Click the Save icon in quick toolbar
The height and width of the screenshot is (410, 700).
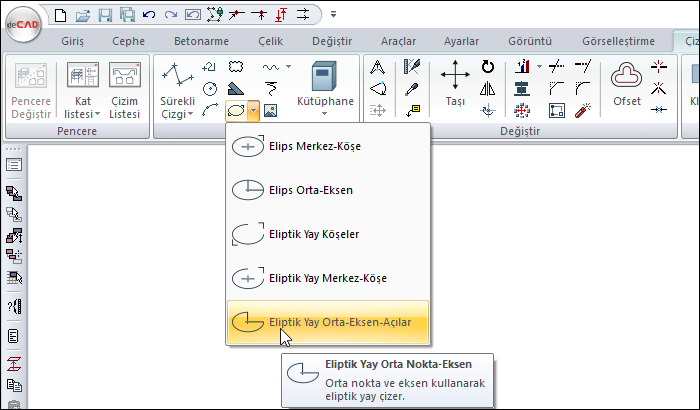(x=105, y=14)
